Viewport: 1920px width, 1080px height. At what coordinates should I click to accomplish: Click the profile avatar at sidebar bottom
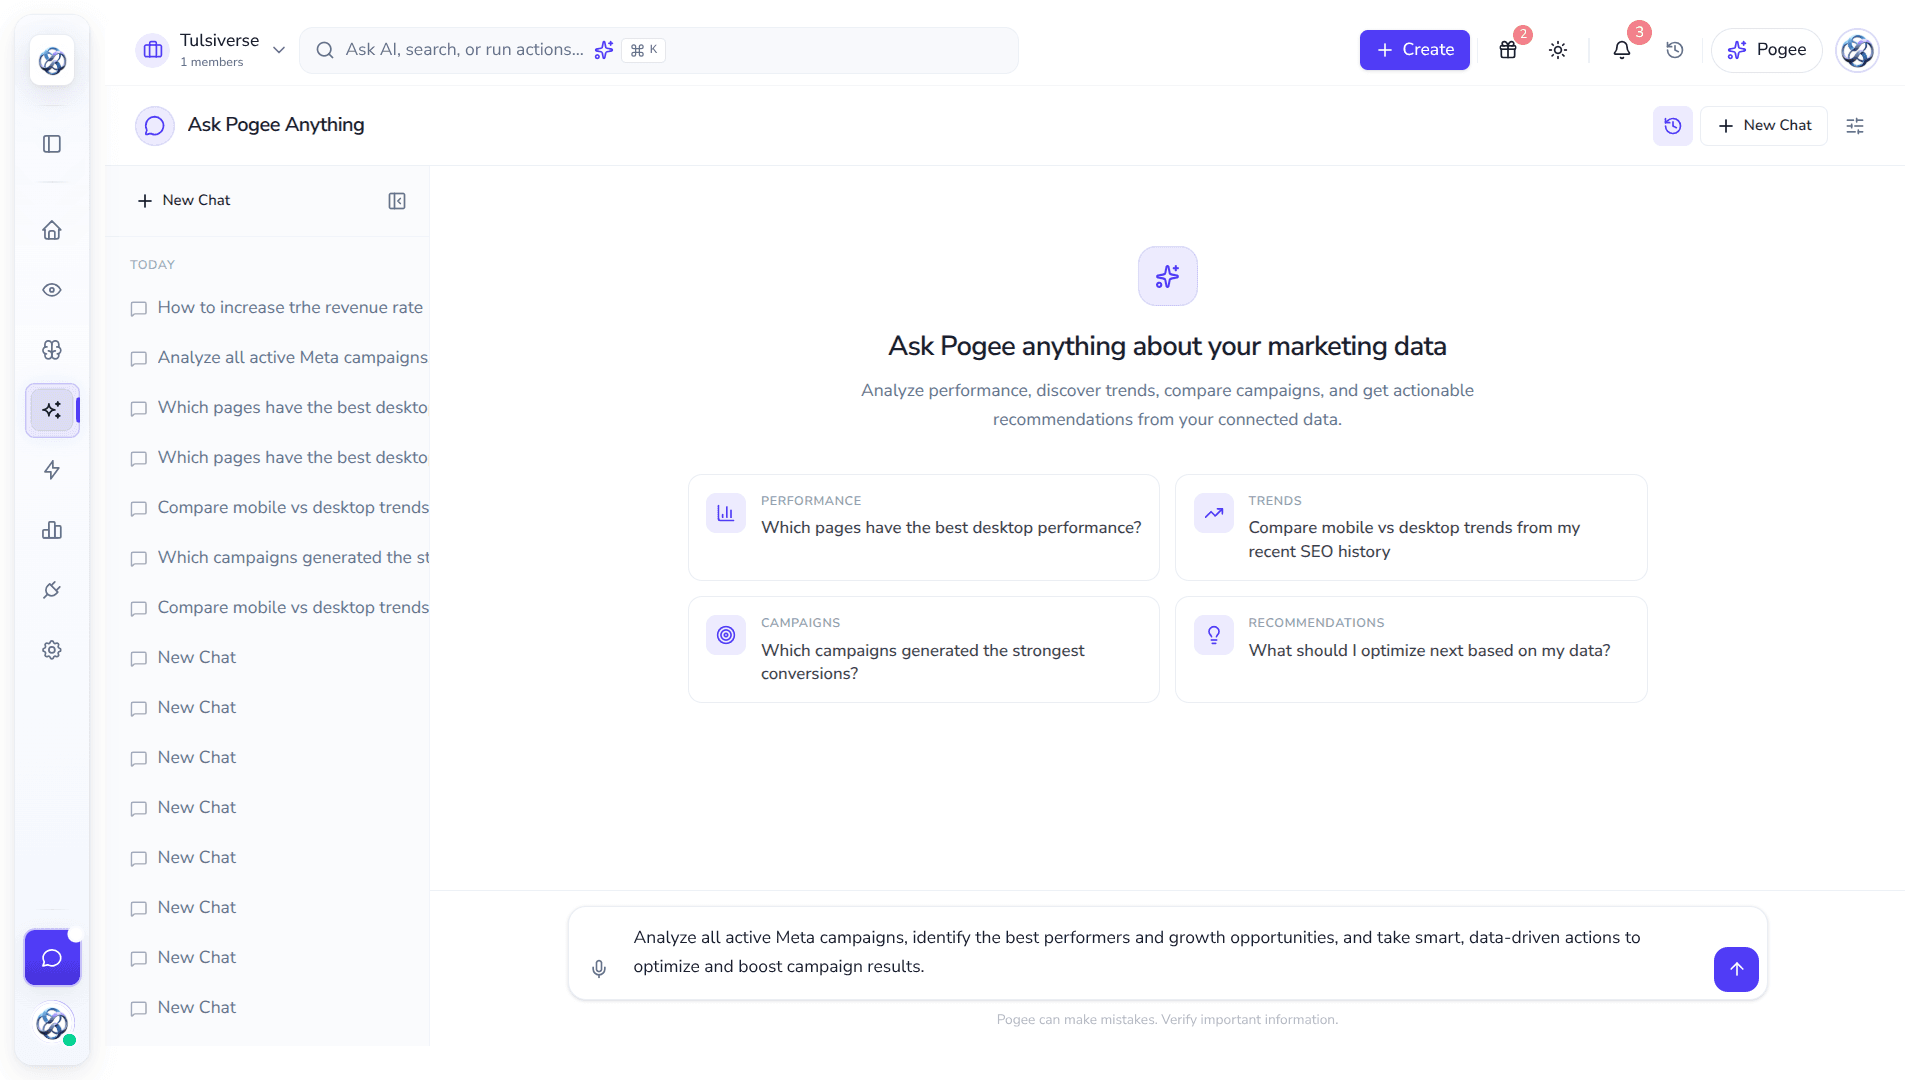[52, 1023]
